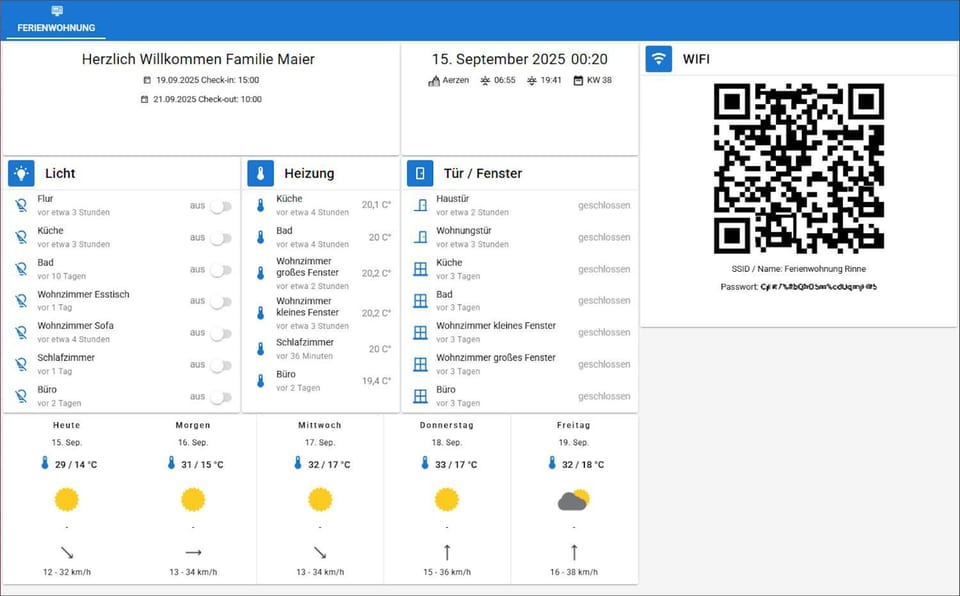Click the Wohnungstür door icon
This screenshot has width=960, height=596.
[421, 237]
